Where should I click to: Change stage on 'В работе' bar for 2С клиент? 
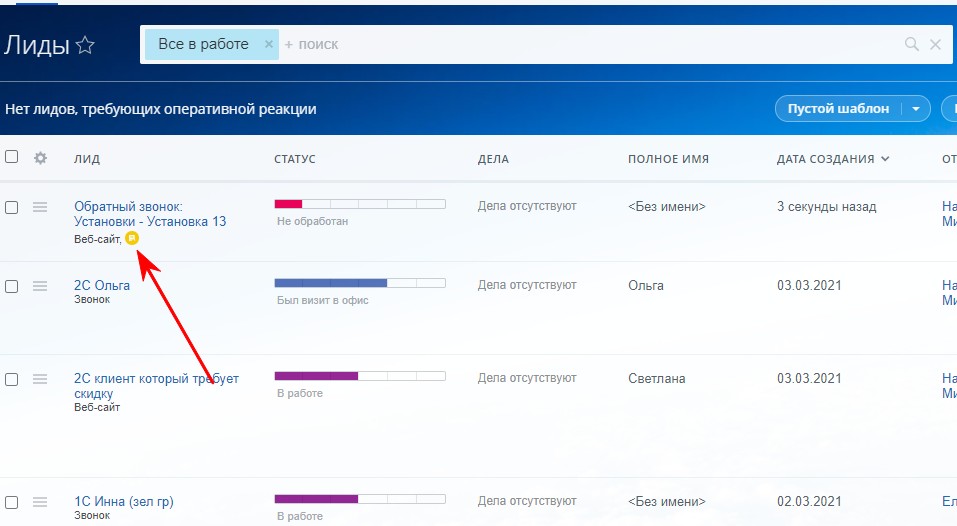click(360, 376)
